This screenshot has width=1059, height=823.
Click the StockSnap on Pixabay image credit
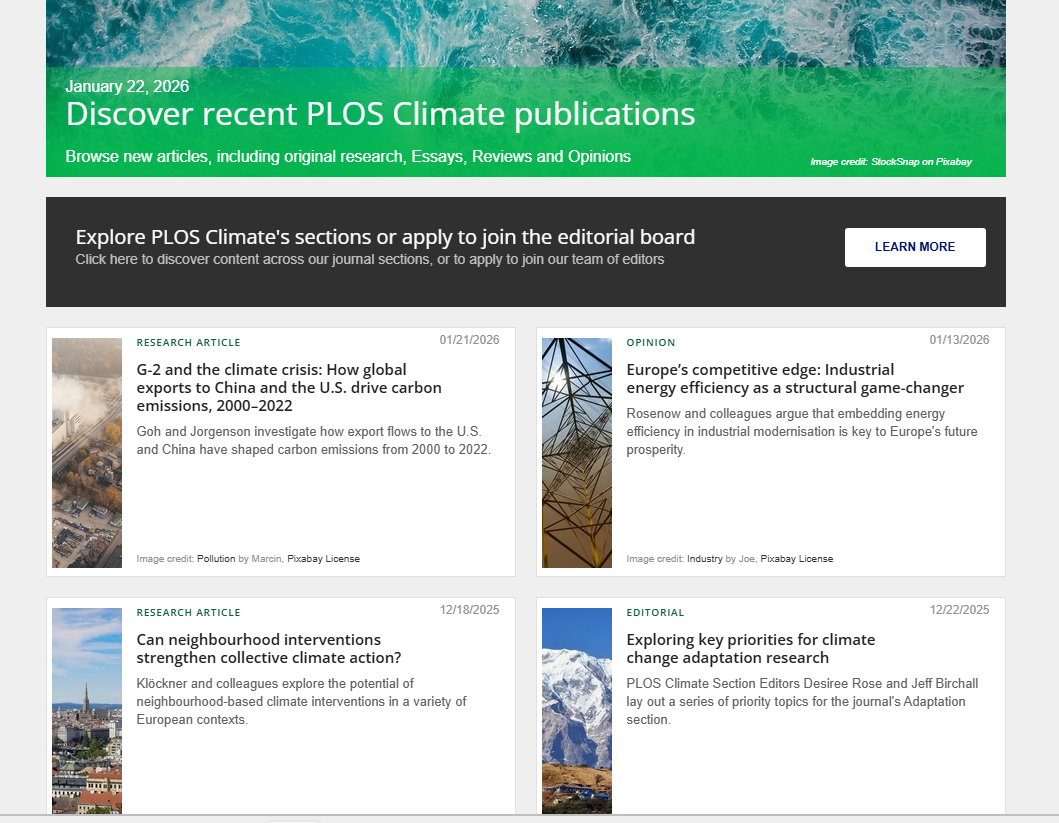point(890,162)
